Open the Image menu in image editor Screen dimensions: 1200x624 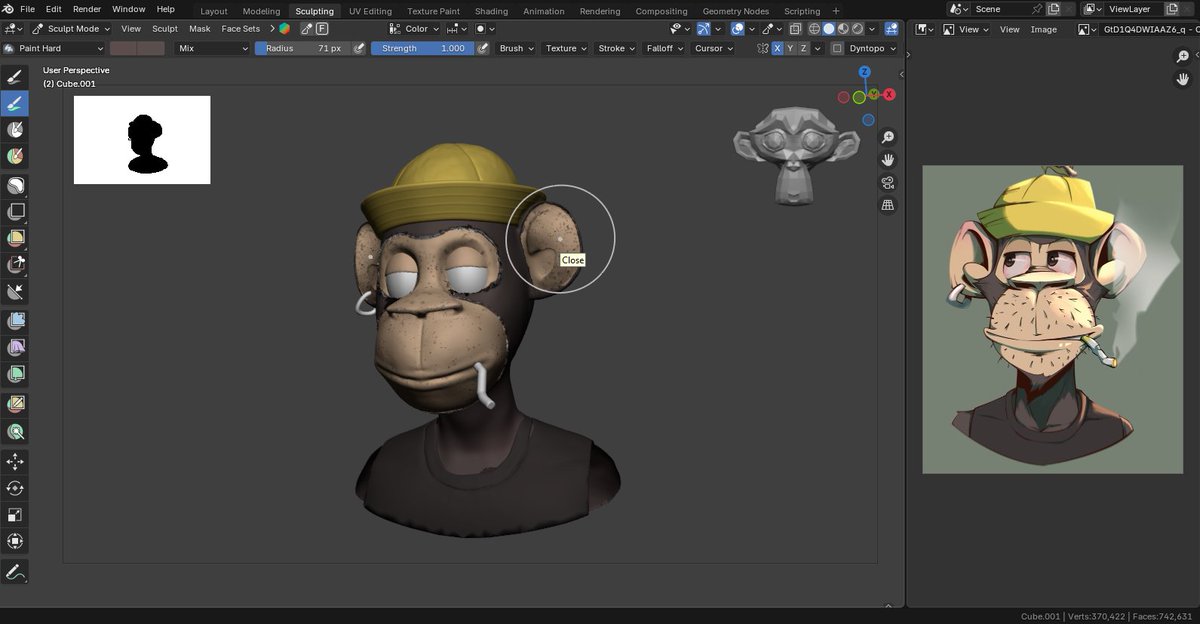[x=1044, y=29]
